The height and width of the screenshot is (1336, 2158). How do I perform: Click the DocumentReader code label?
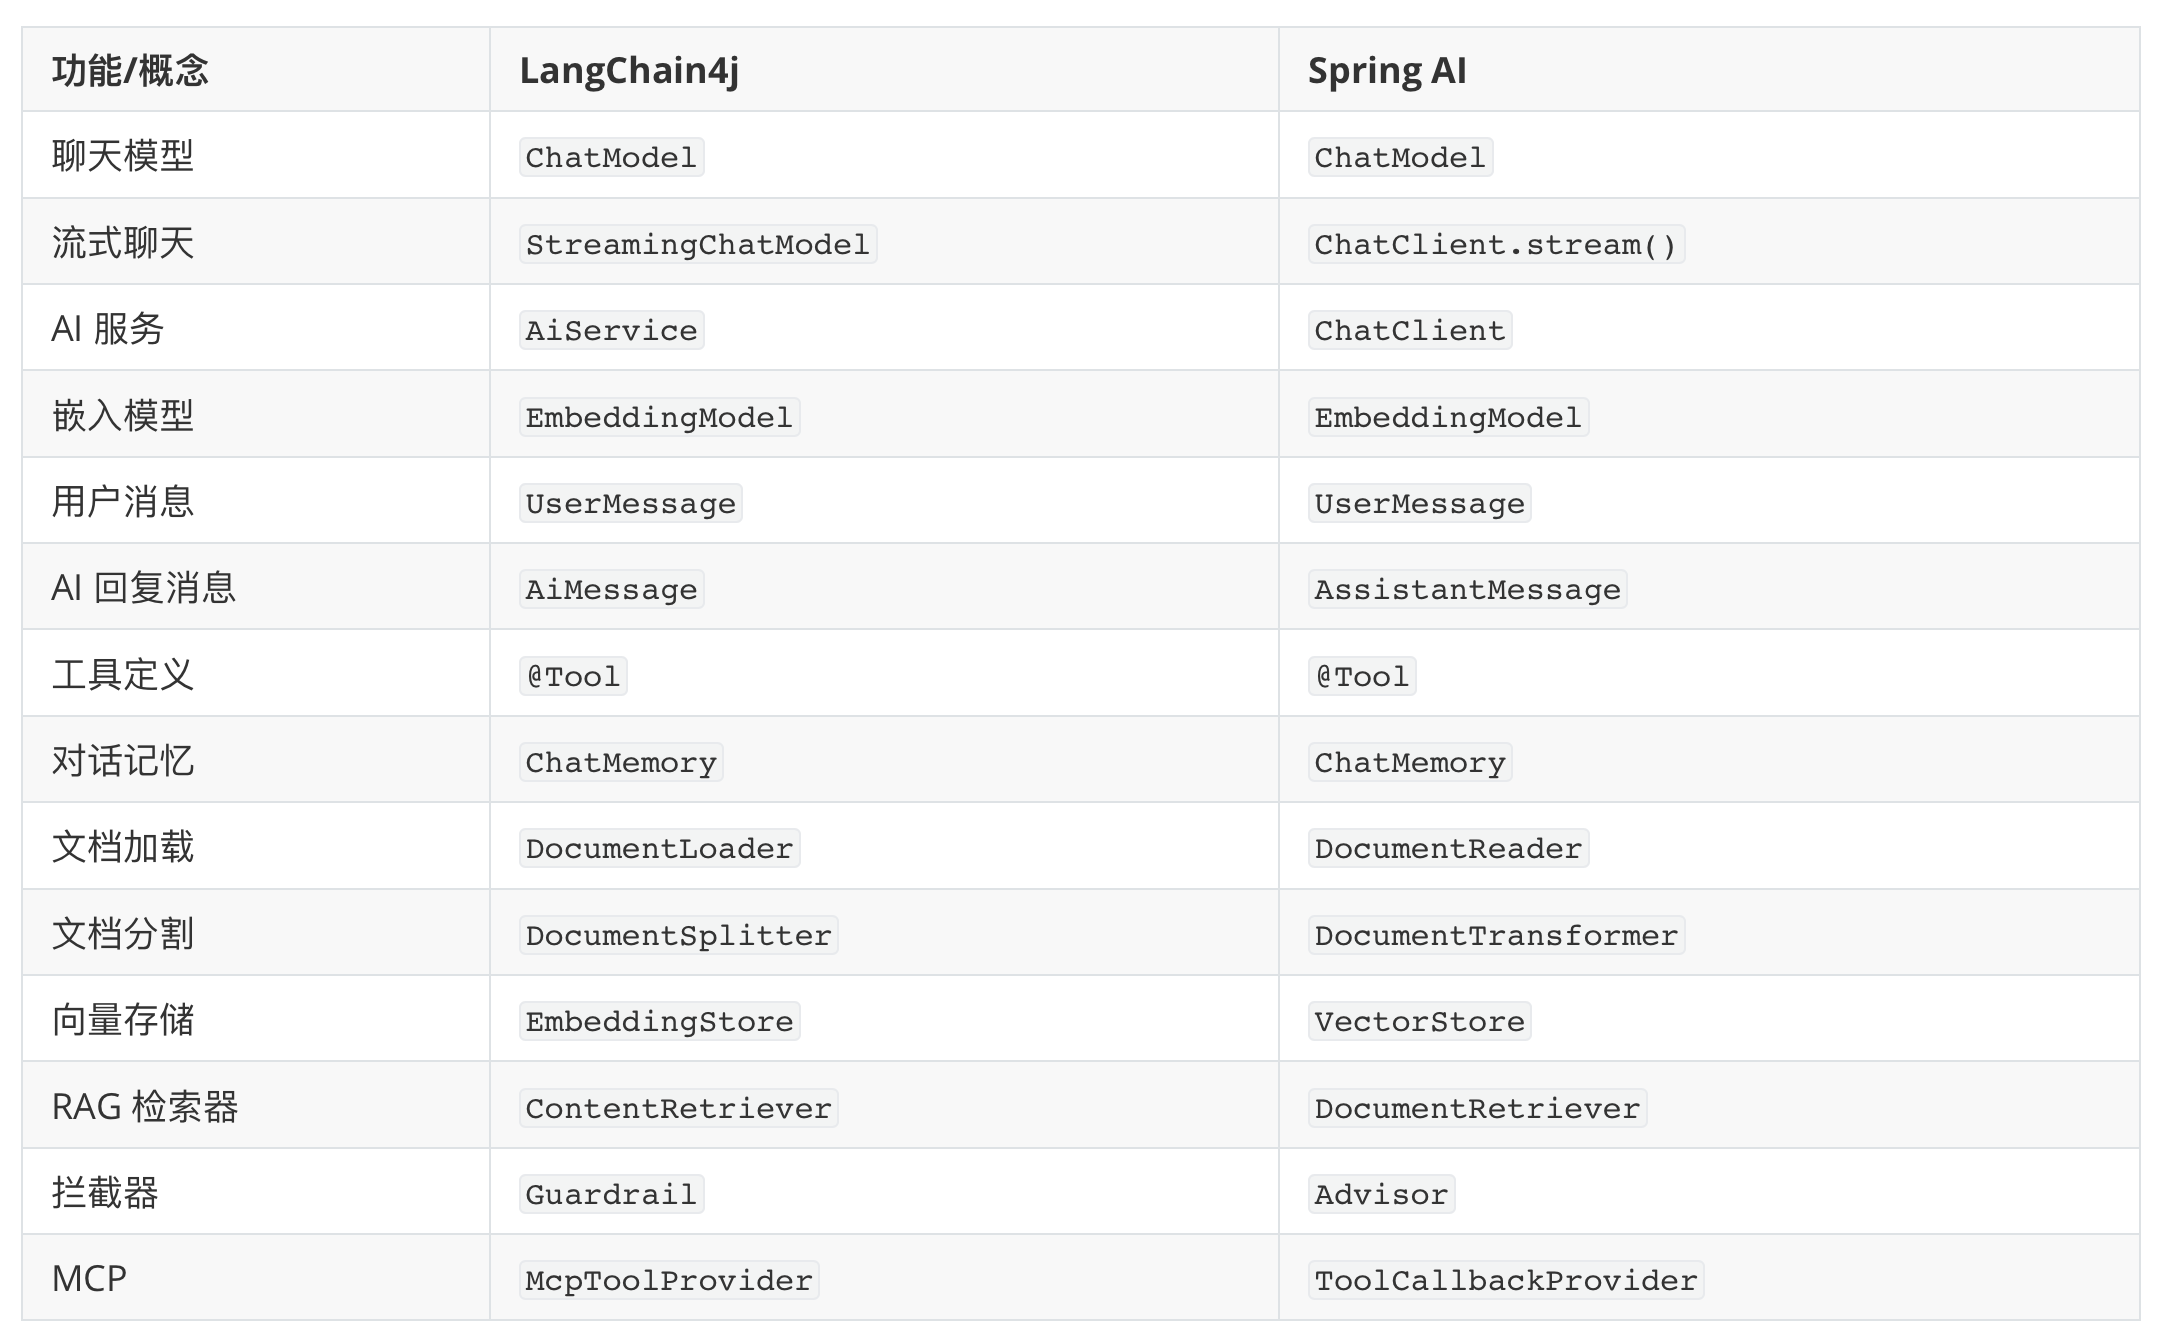(1448, 849)
